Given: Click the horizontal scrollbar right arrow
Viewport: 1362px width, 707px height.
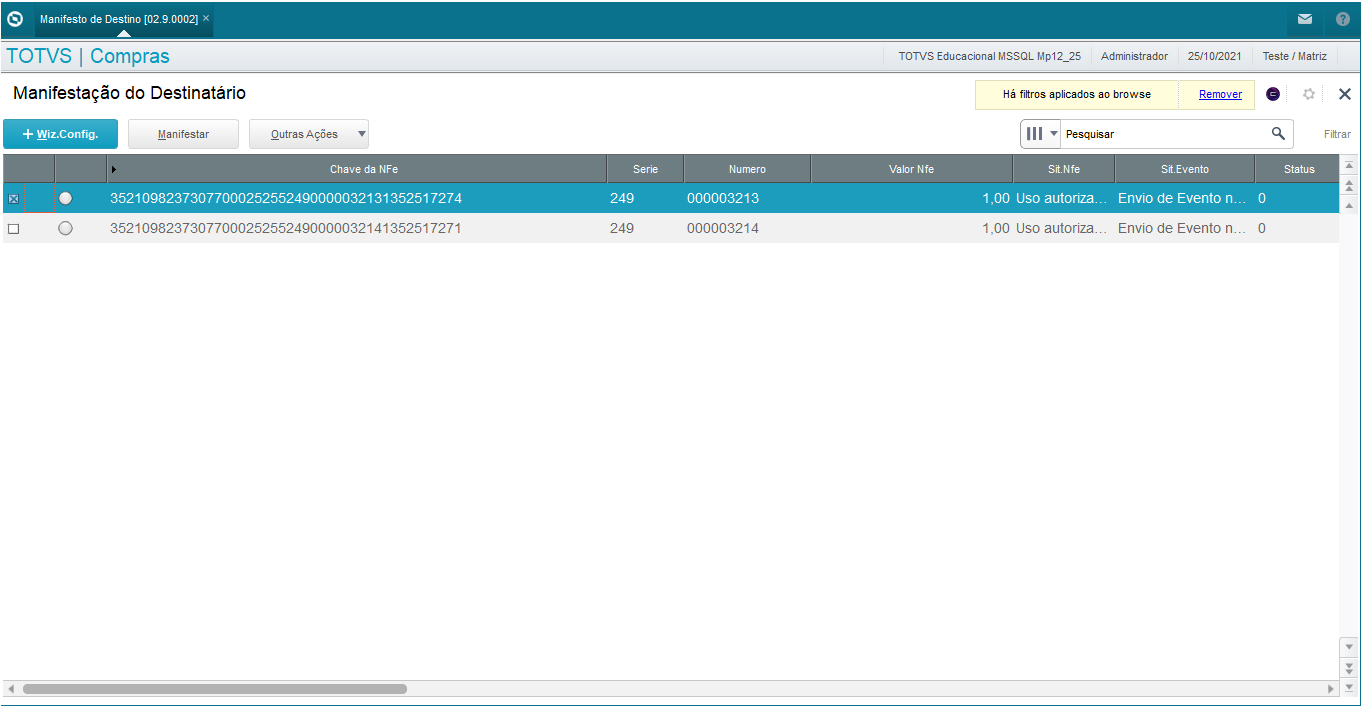Looking at the screenshot, I should [1331, 689].
